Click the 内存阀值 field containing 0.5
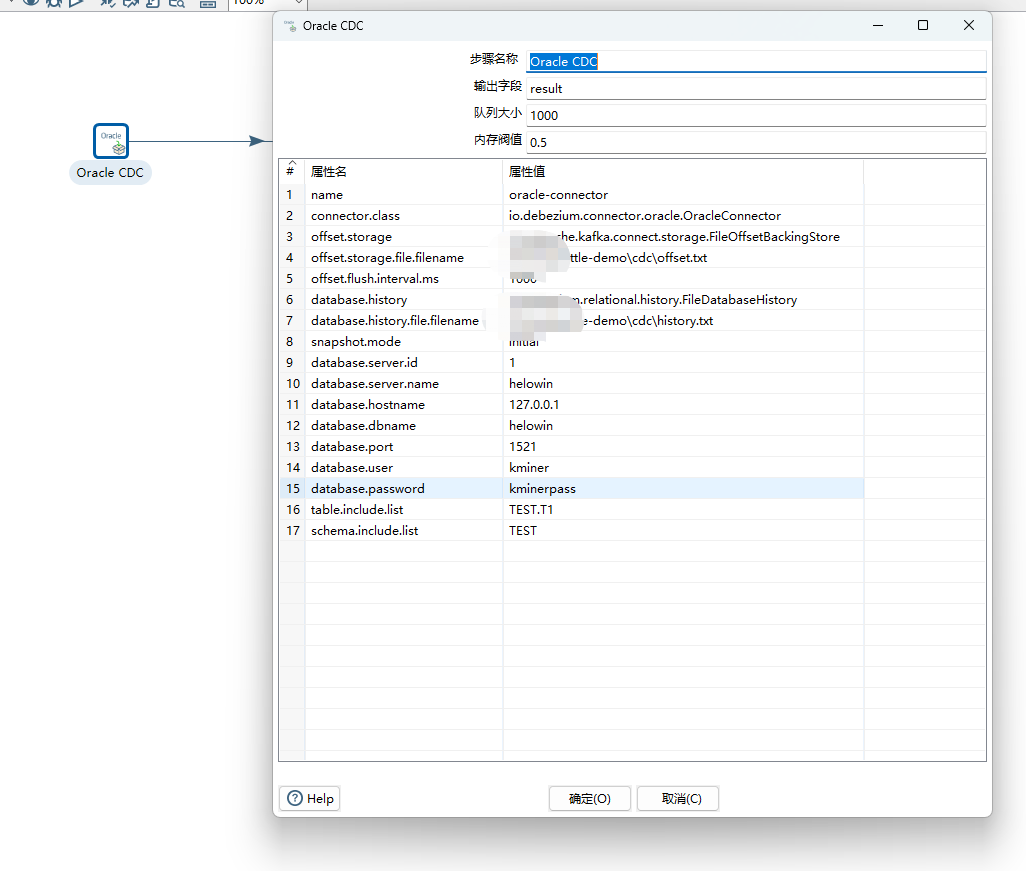 [756, 142]
